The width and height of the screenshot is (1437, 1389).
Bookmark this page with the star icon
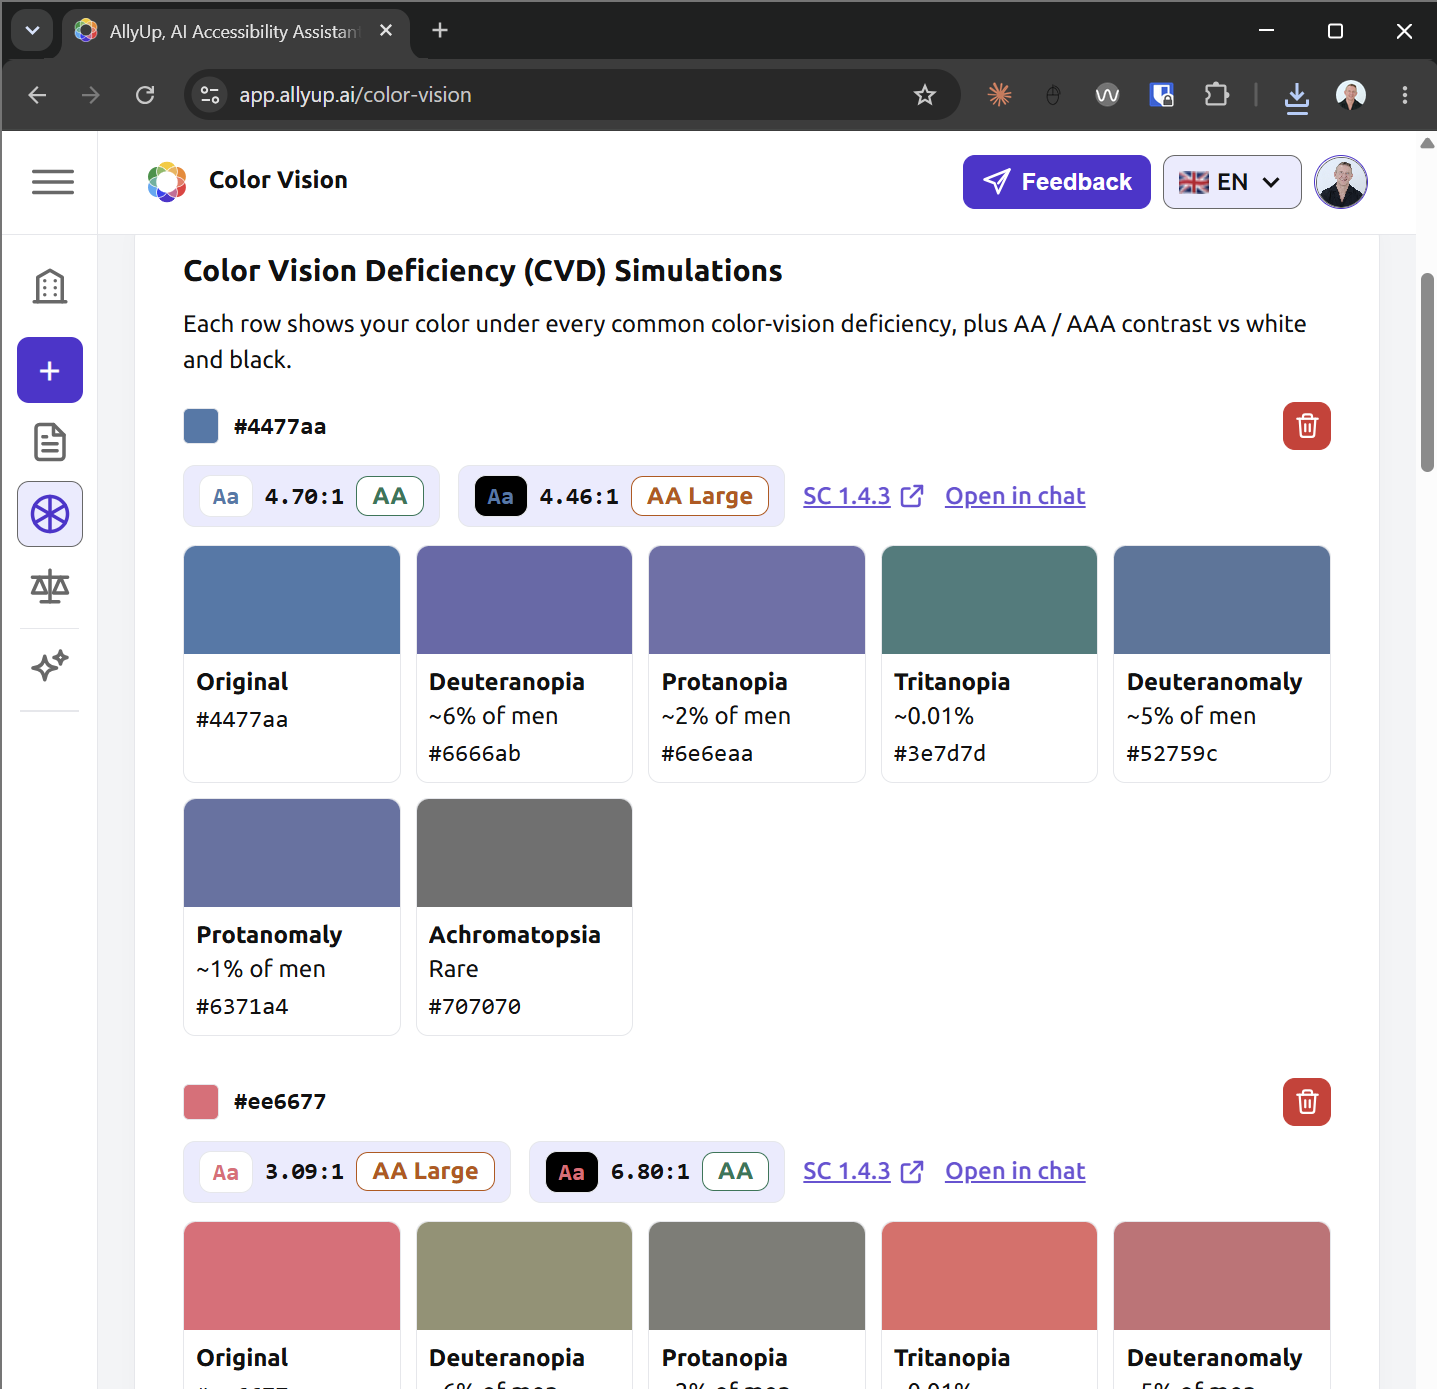point(925,95)
